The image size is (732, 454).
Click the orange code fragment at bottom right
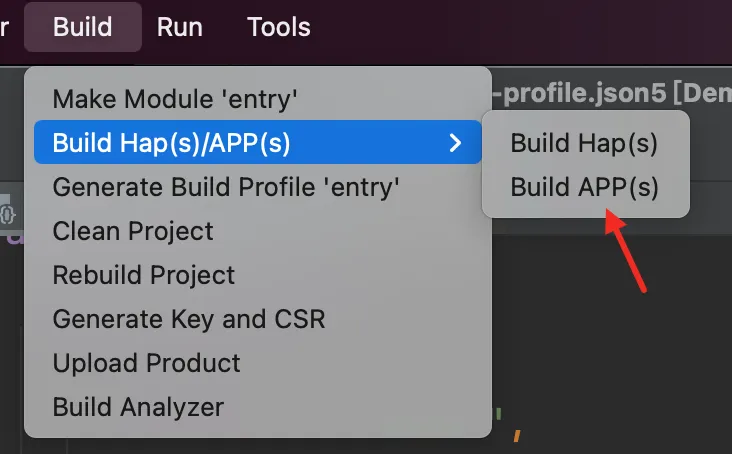click(x=517, y=436)
